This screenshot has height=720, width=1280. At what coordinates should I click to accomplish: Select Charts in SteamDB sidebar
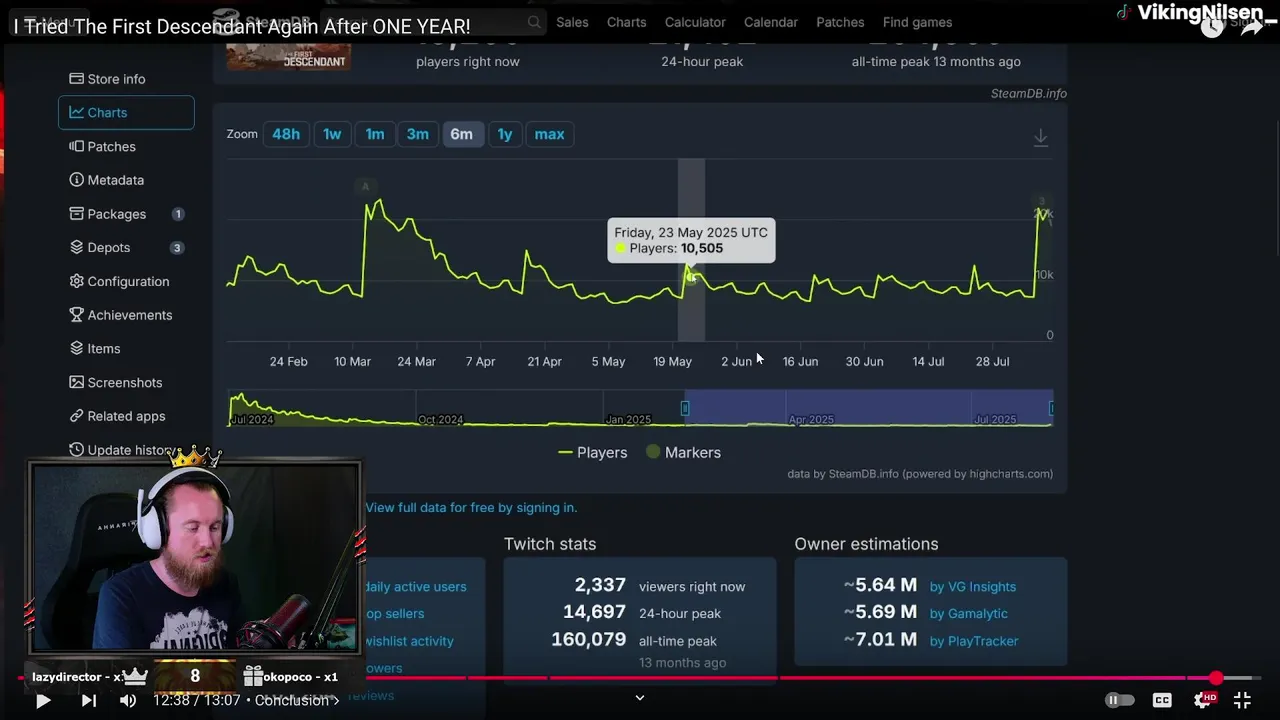click(126, 113)
